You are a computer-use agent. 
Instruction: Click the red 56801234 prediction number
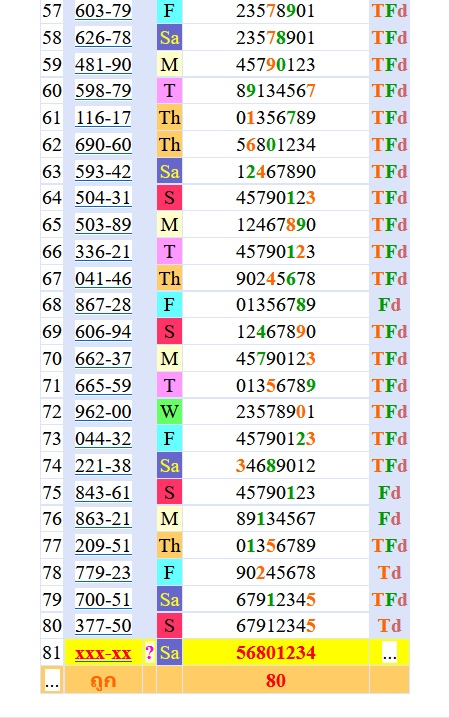[x=276, y=653]
